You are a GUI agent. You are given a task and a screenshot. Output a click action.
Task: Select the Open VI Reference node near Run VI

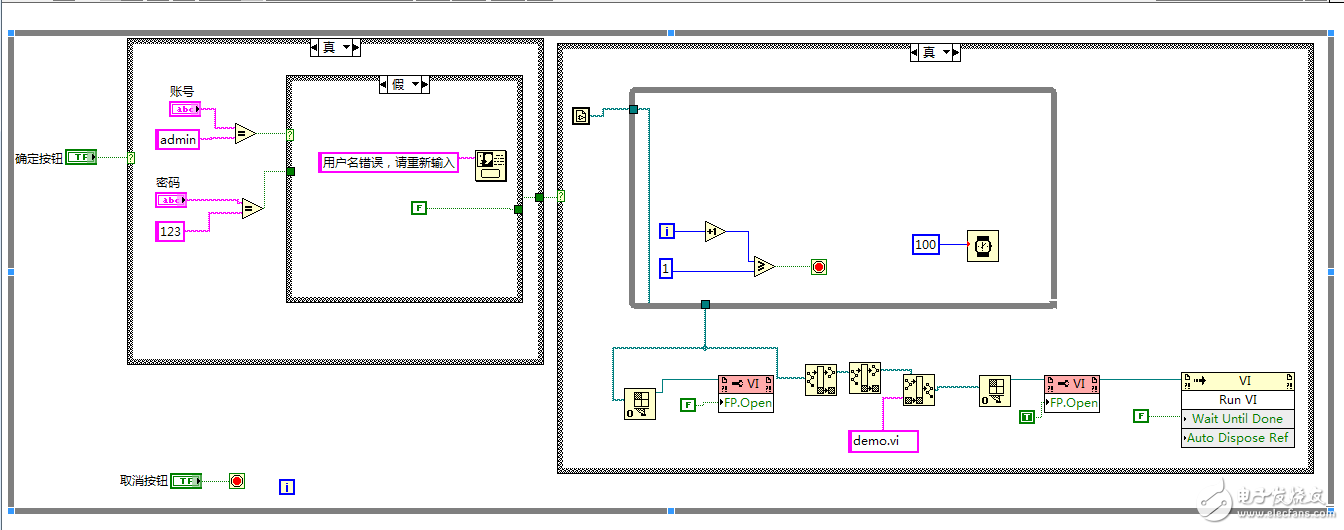point(1071,393)
